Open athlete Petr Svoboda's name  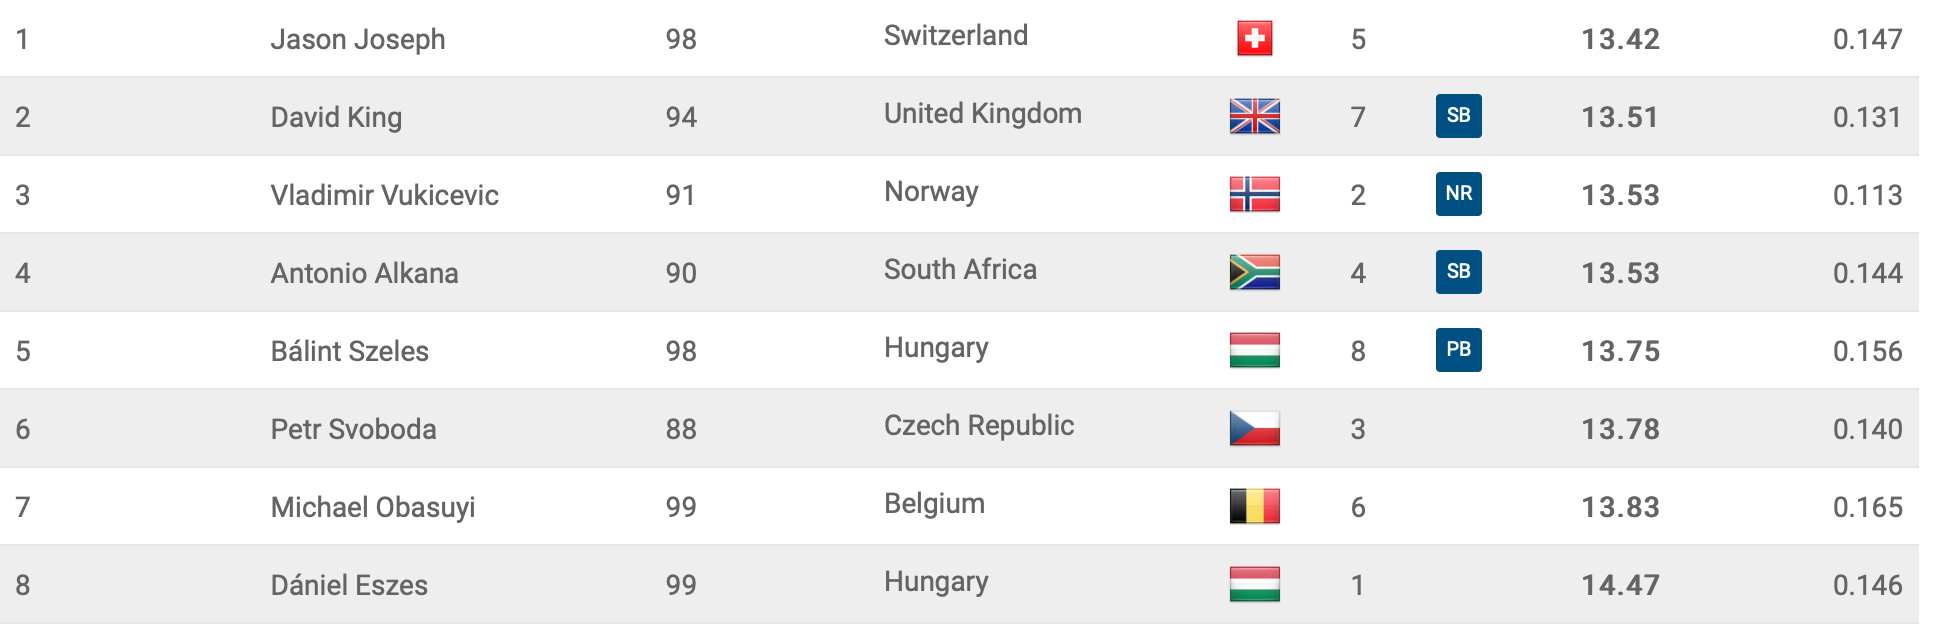pyautogui.click(x=353, y=430)
